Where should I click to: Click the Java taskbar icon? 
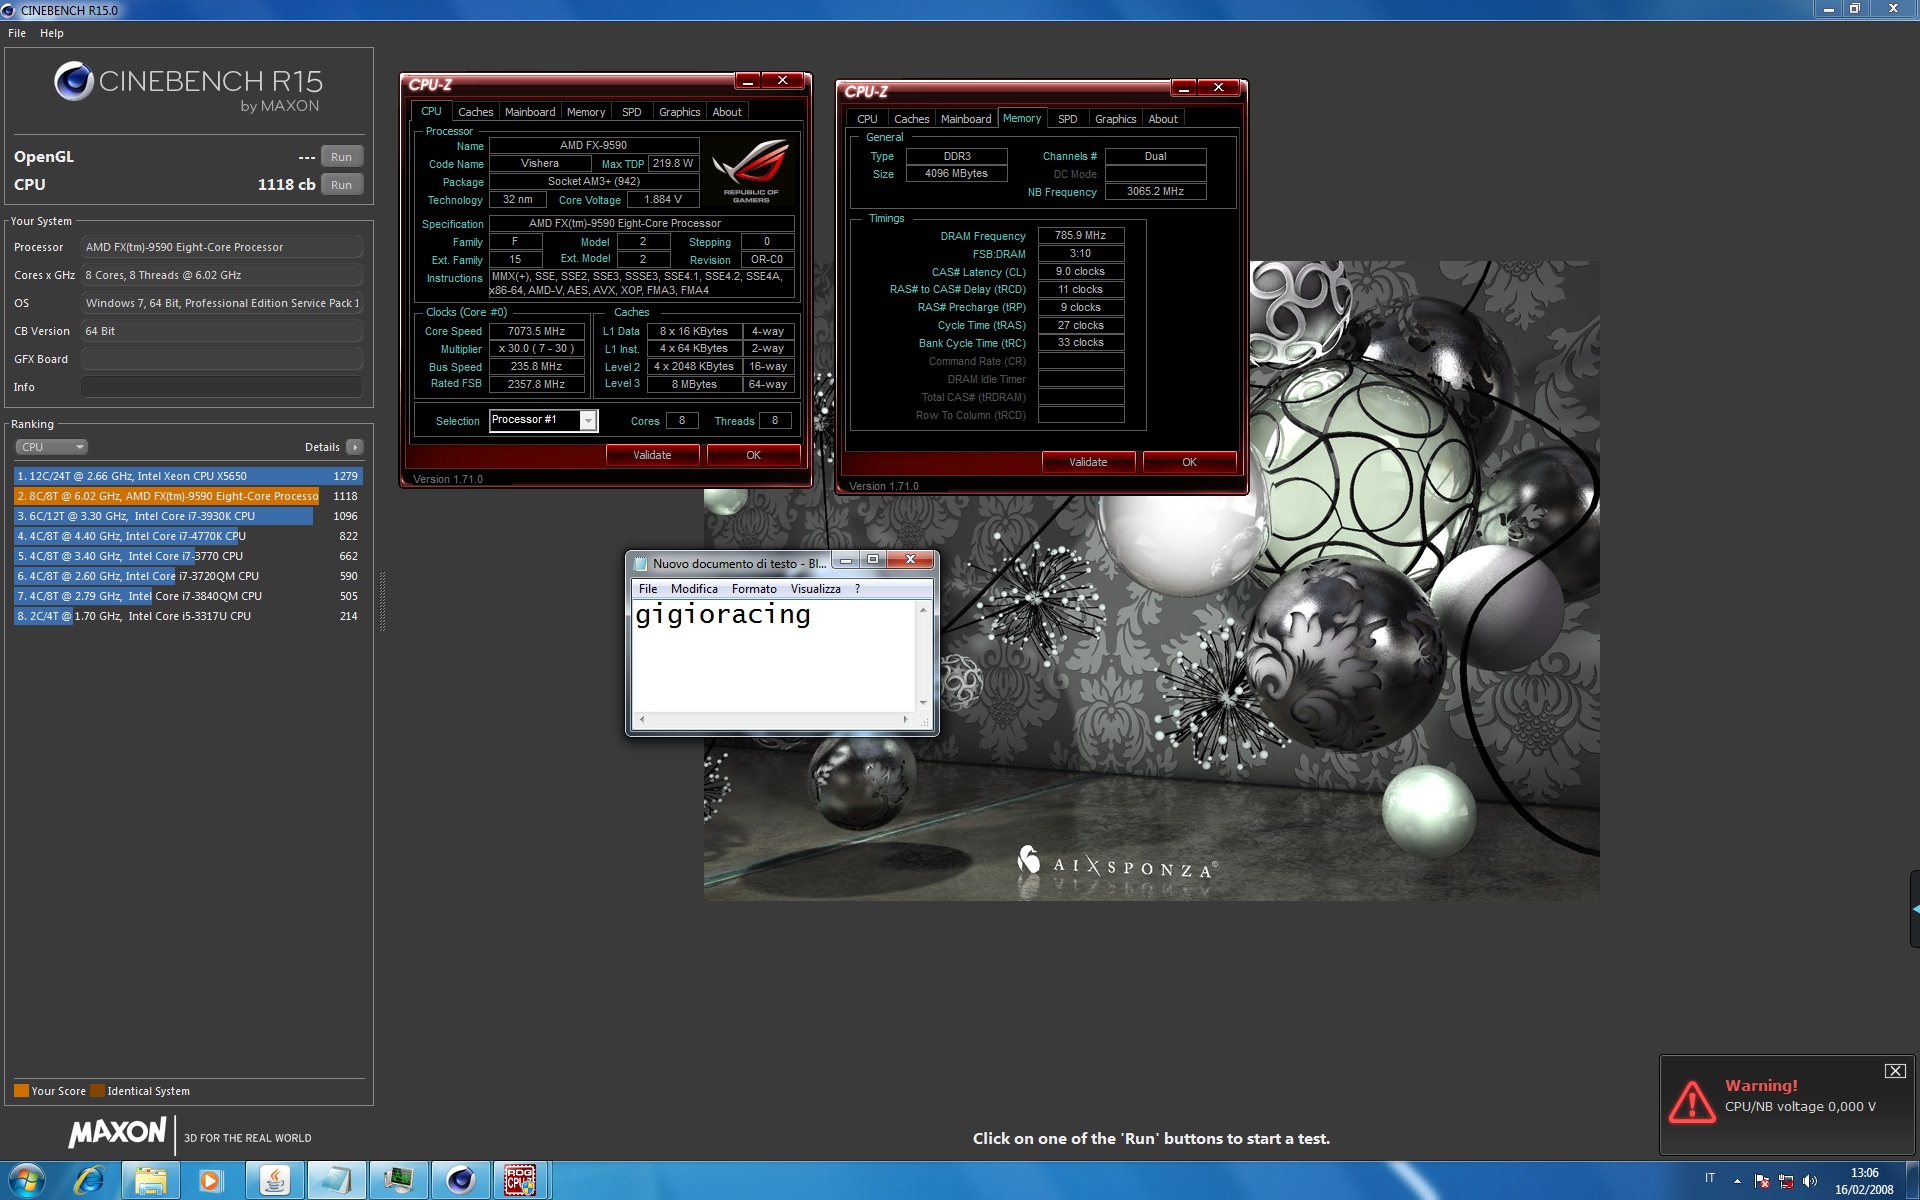274,1181
